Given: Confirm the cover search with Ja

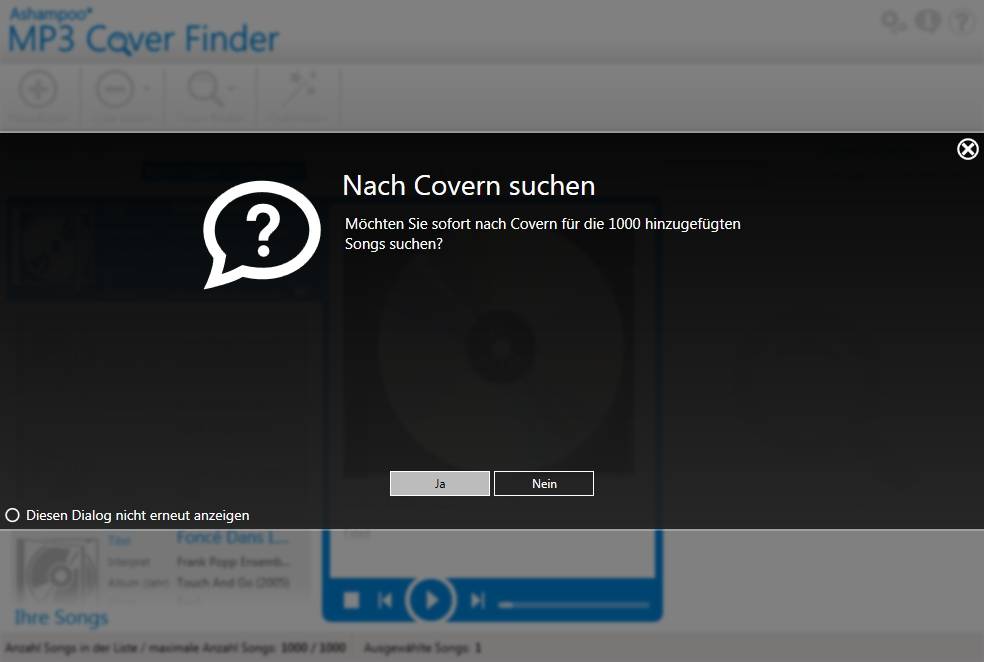Looking at the screenshot, I should tap(439, 483).
